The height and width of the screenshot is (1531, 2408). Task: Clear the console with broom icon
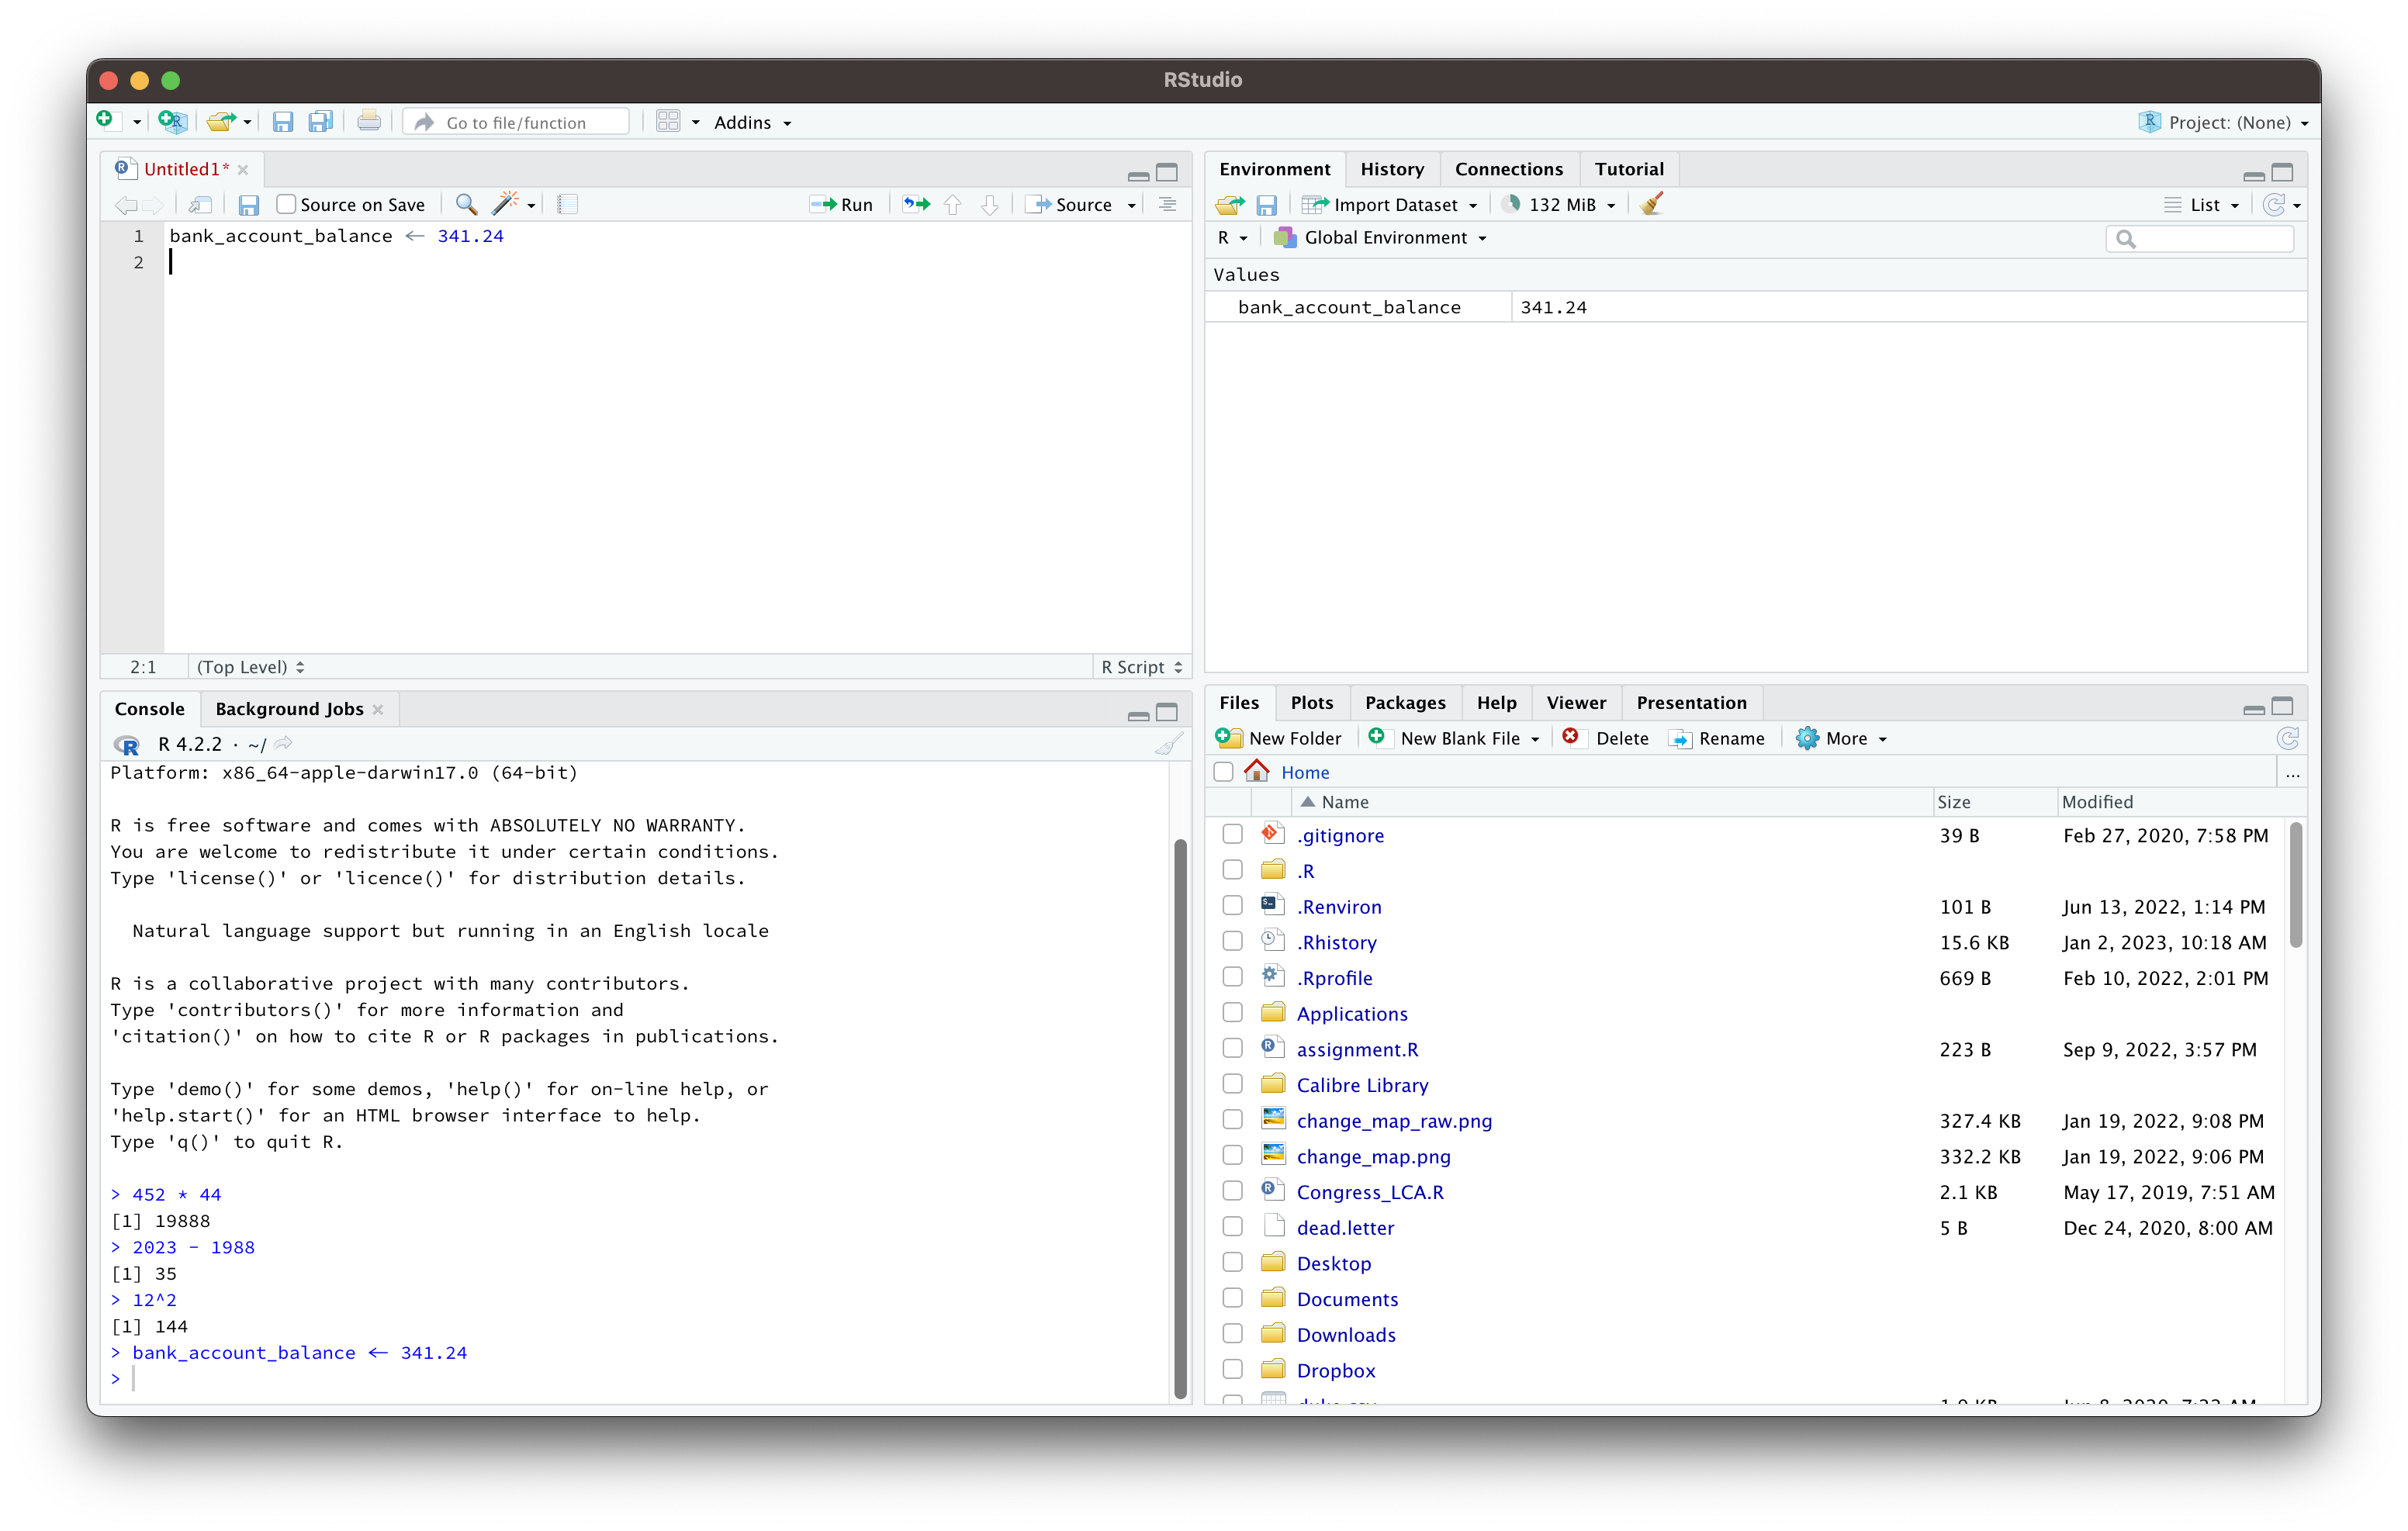pos(1168,744)
